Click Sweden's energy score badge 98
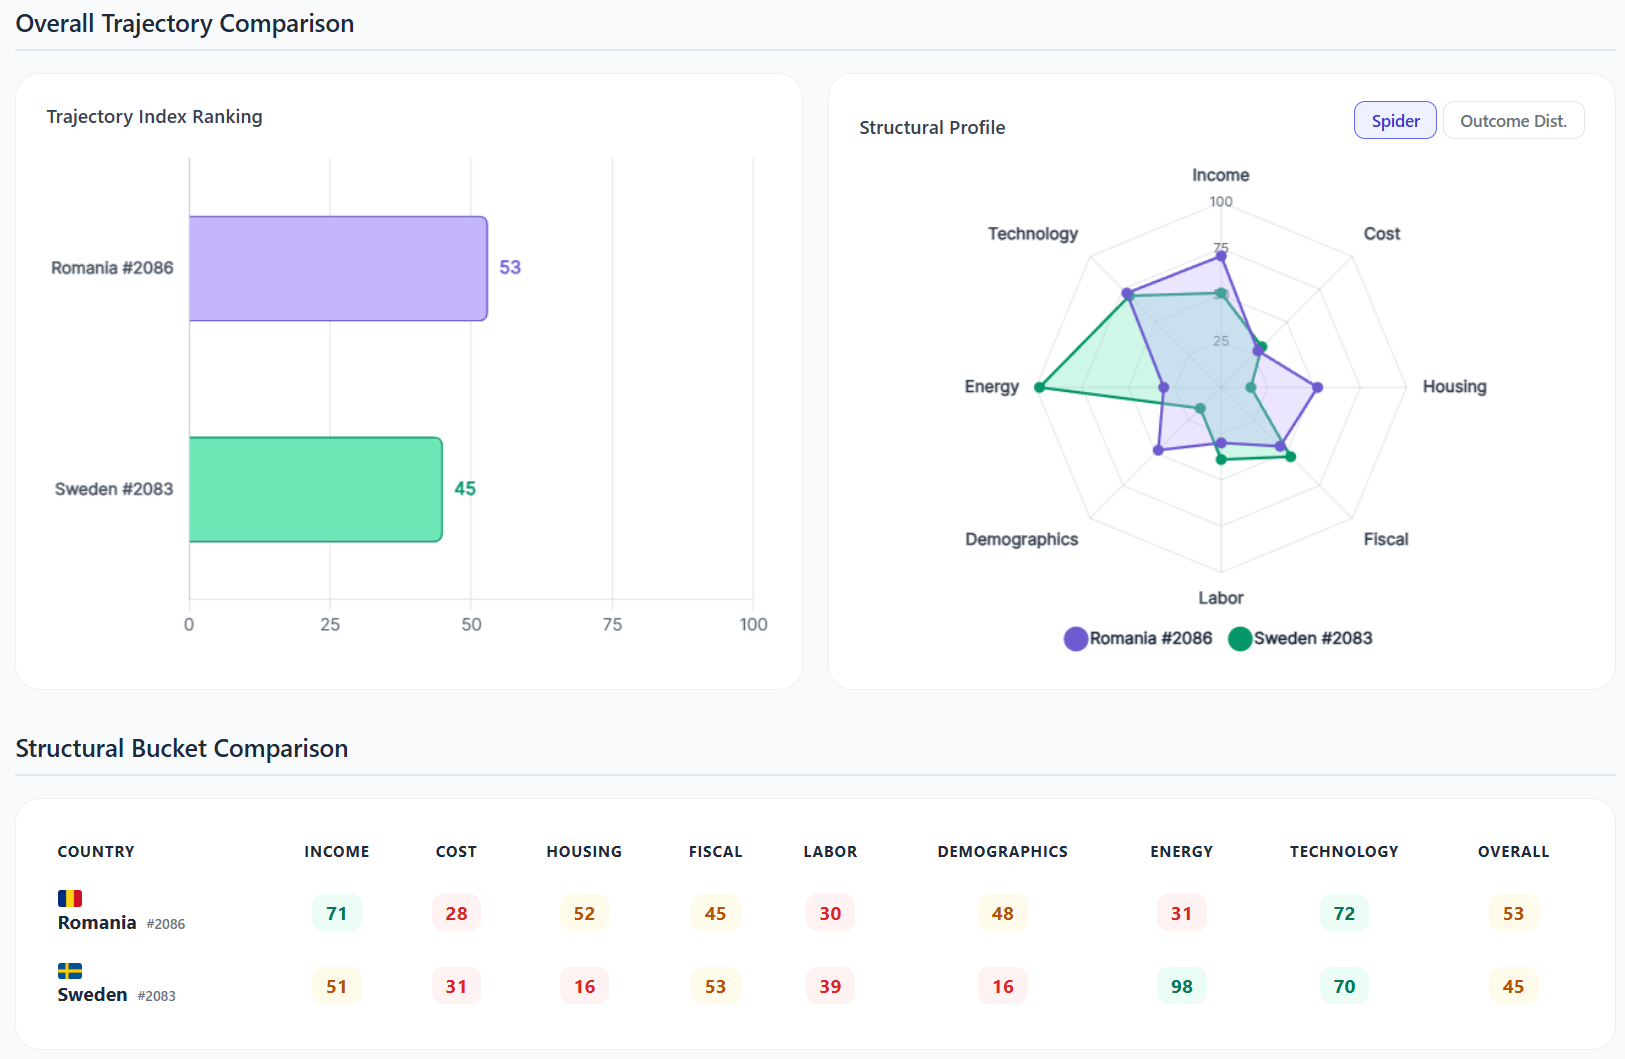Viewport: 1625px width, 1059px height. [x=1181, y=986]
